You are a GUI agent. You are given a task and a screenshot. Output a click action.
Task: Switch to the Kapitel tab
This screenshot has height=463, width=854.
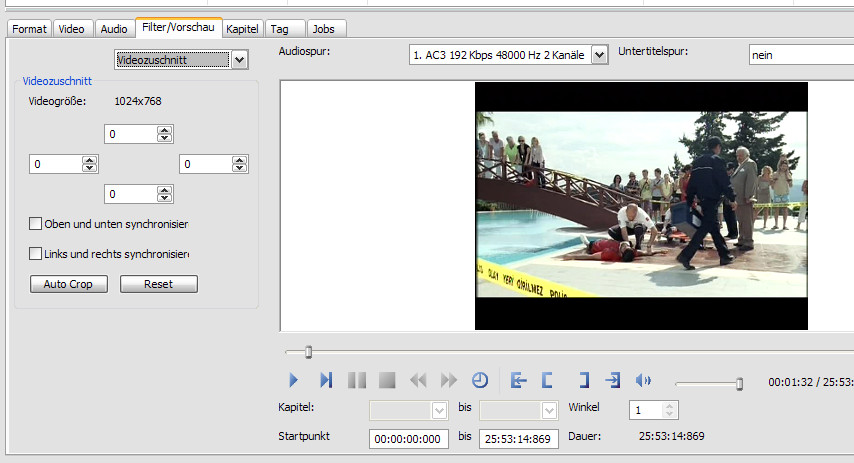[x=242, y=29]
